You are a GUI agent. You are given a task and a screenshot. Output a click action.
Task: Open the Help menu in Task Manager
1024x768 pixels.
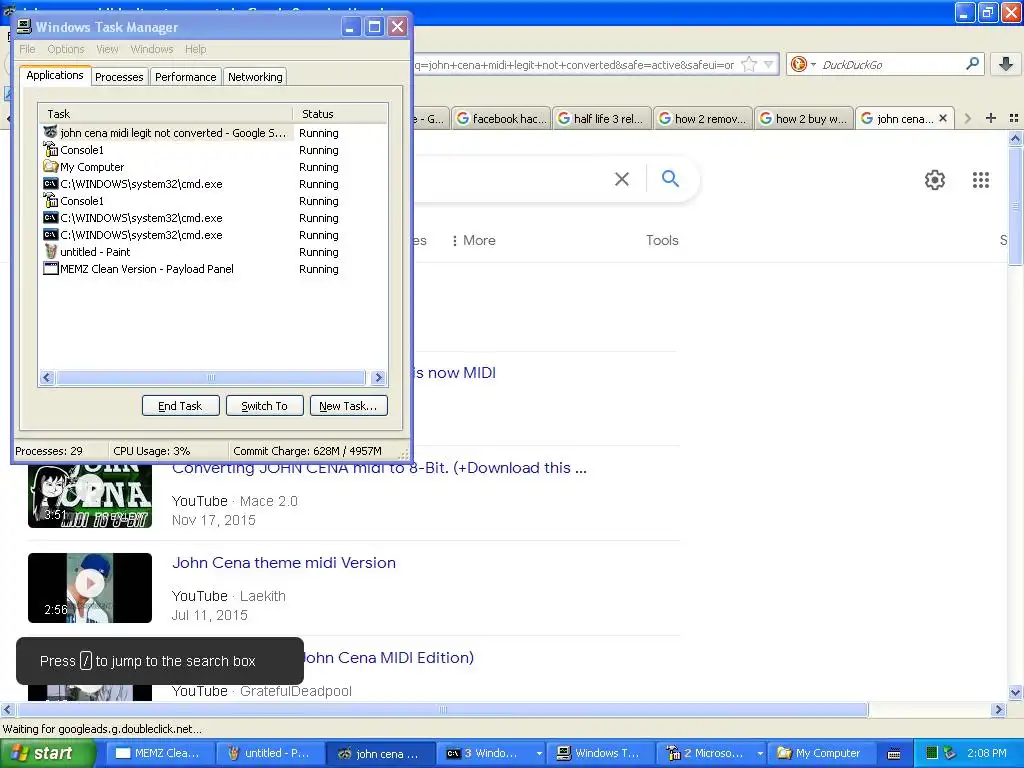coord(195,49)
